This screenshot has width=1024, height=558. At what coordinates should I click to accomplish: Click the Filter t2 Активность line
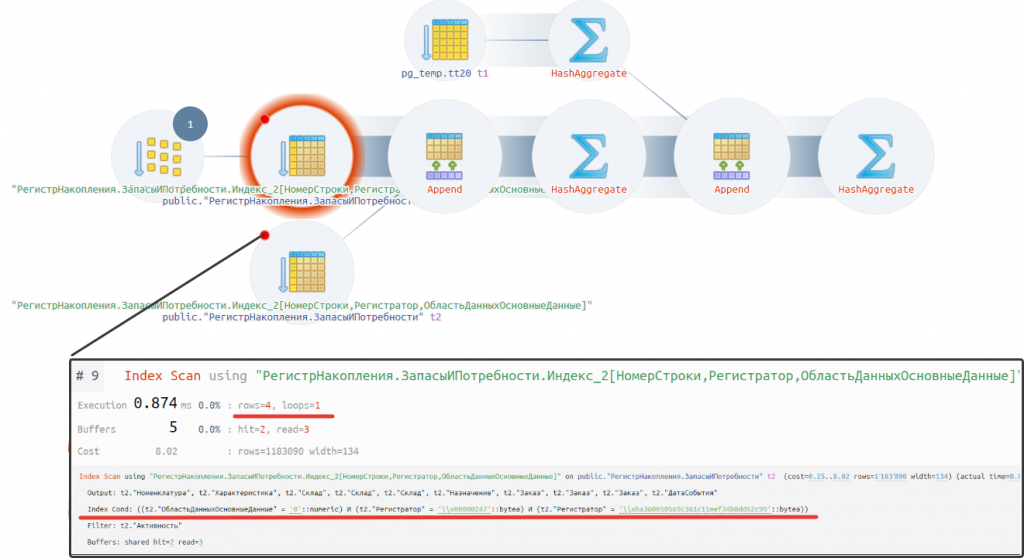(135, 525)
